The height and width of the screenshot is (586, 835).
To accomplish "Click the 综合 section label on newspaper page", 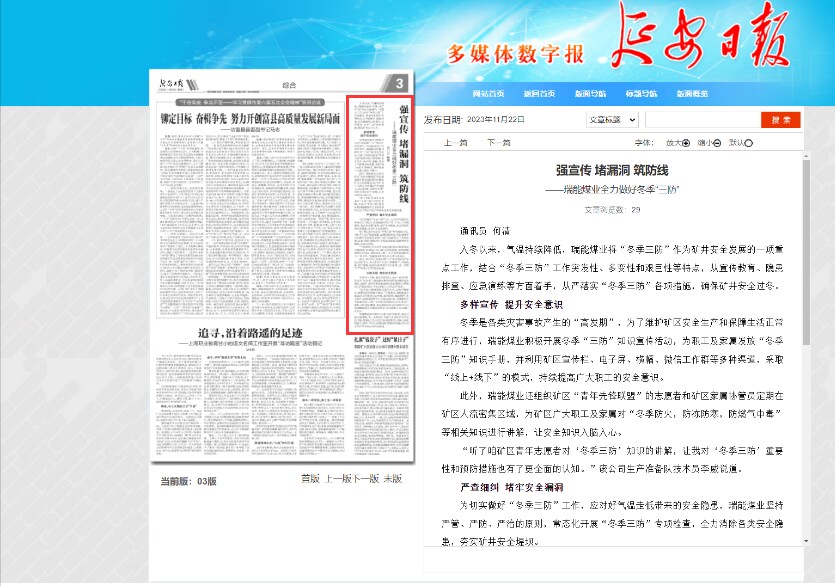I will [x=289, y=85].
